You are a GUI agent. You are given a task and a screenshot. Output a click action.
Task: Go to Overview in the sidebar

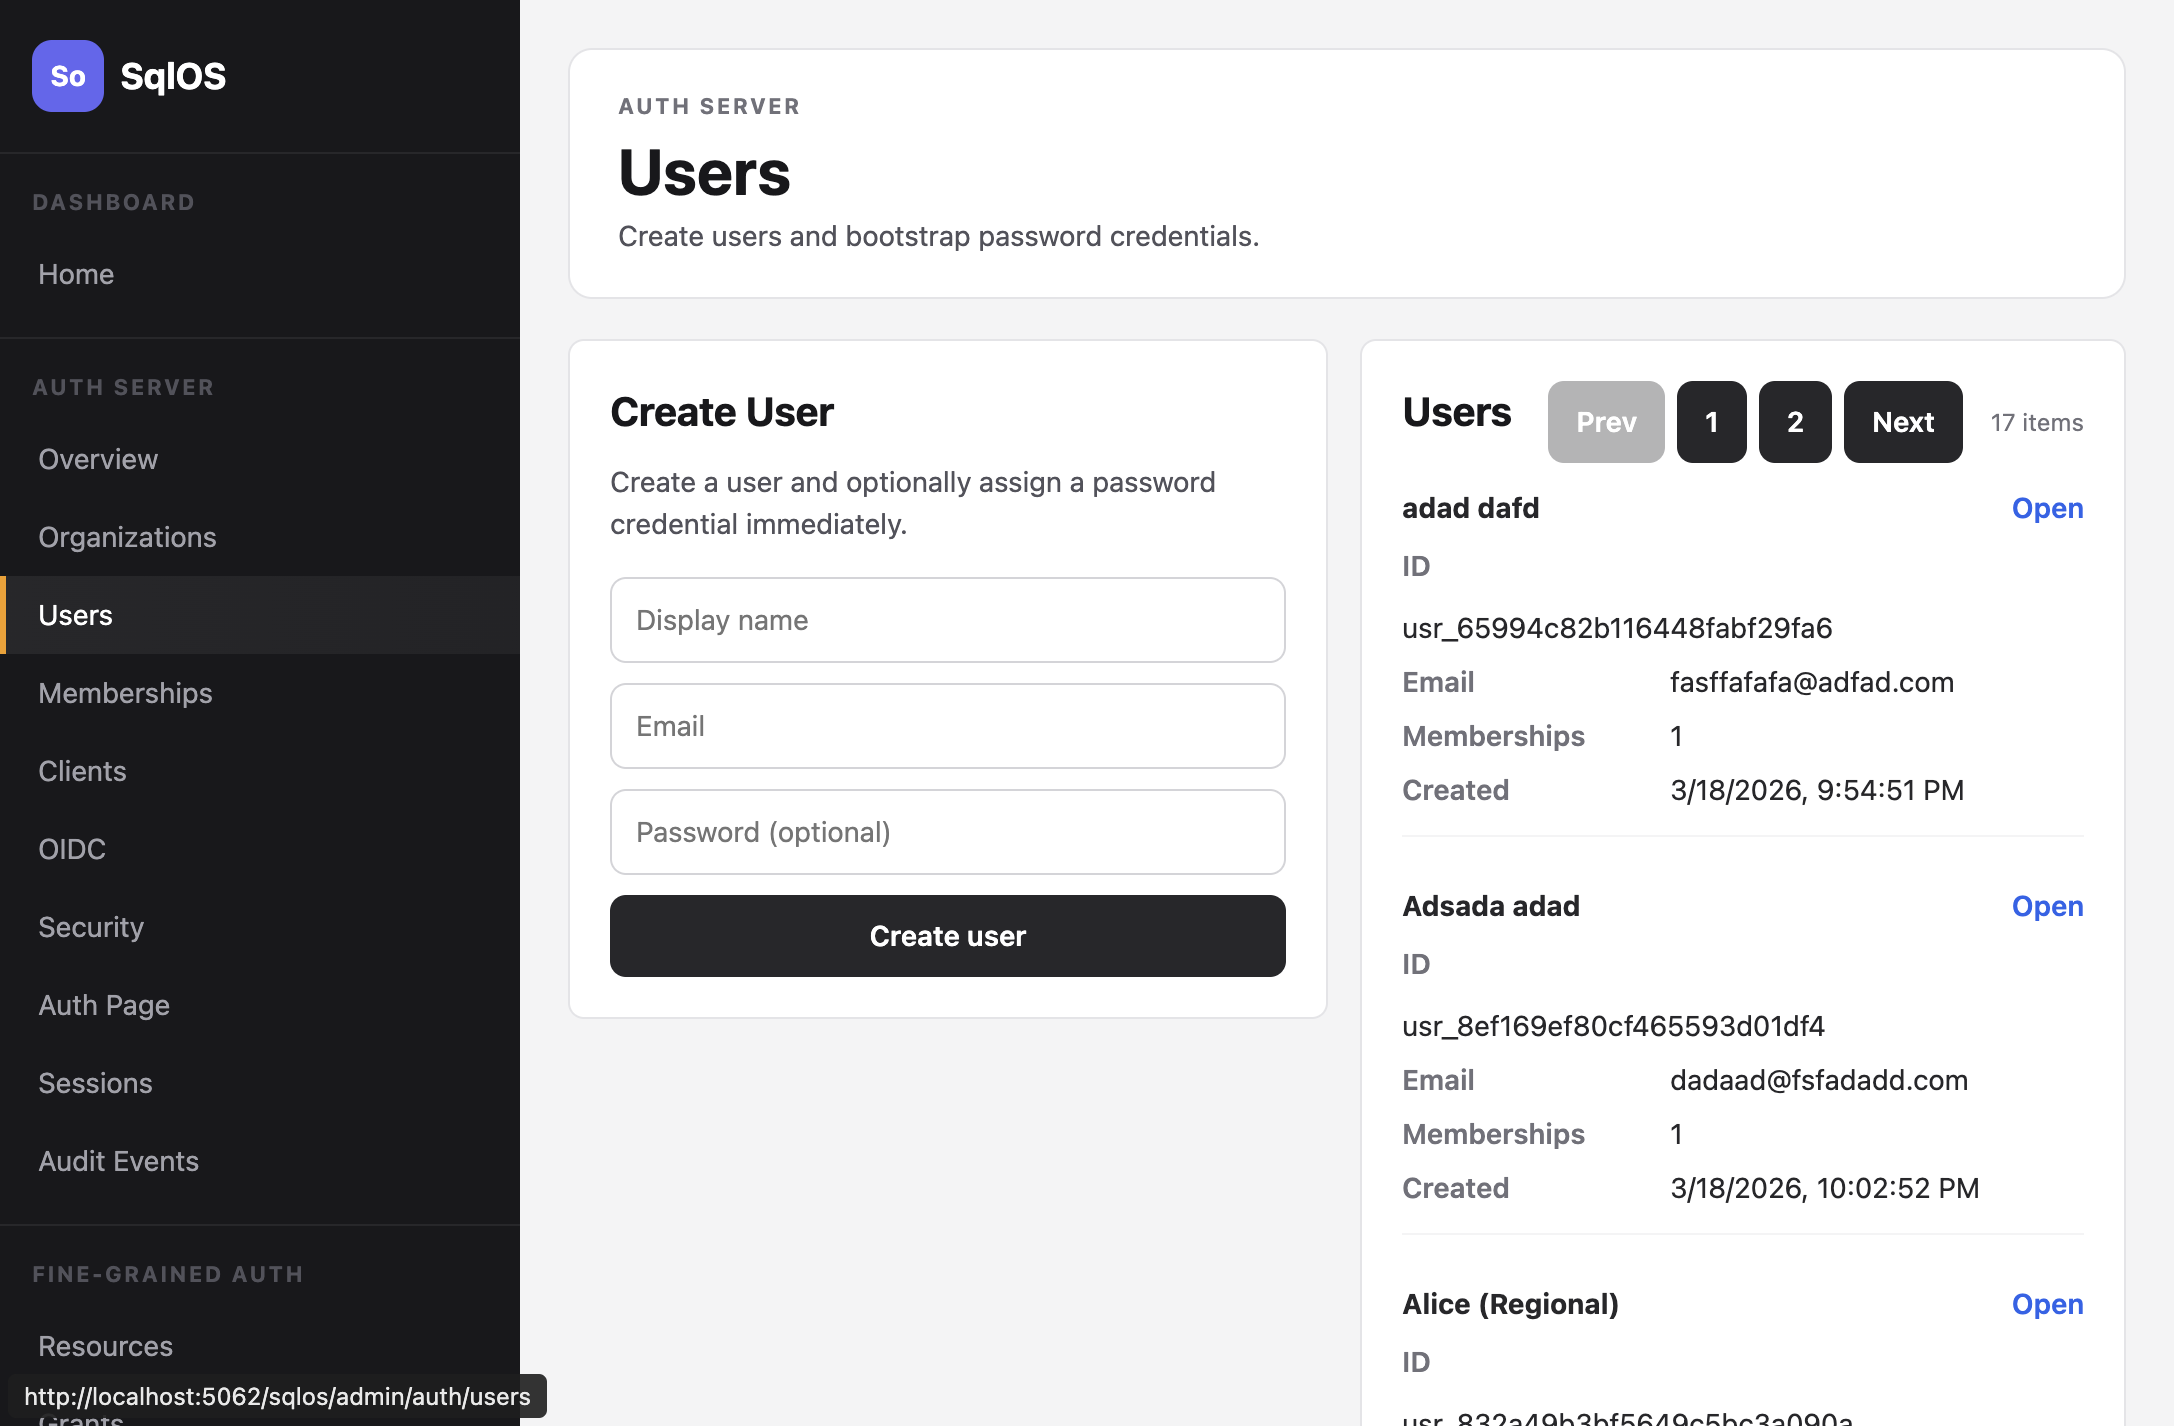point(98,459)
